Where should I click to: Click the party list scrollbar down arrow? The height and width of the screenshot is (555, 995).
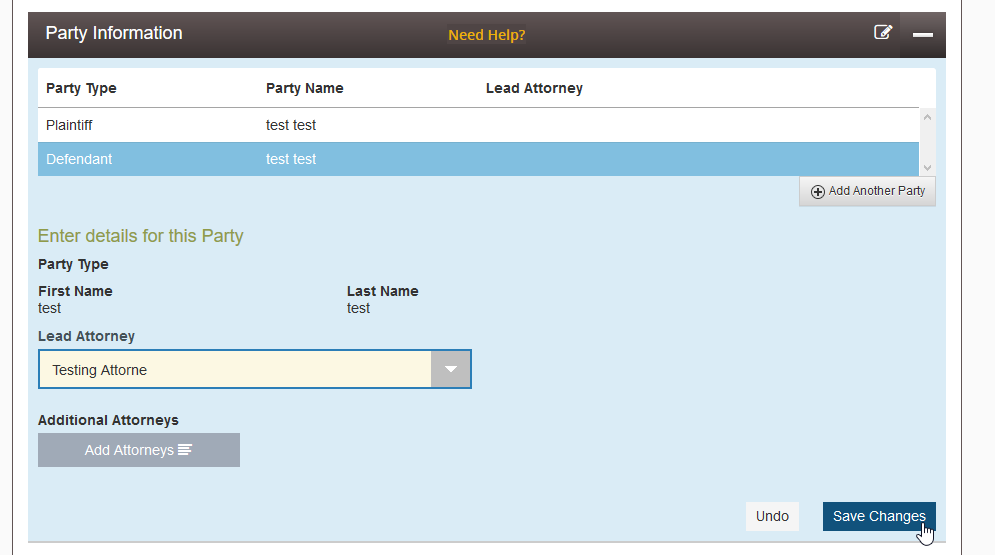coord(927,167)
